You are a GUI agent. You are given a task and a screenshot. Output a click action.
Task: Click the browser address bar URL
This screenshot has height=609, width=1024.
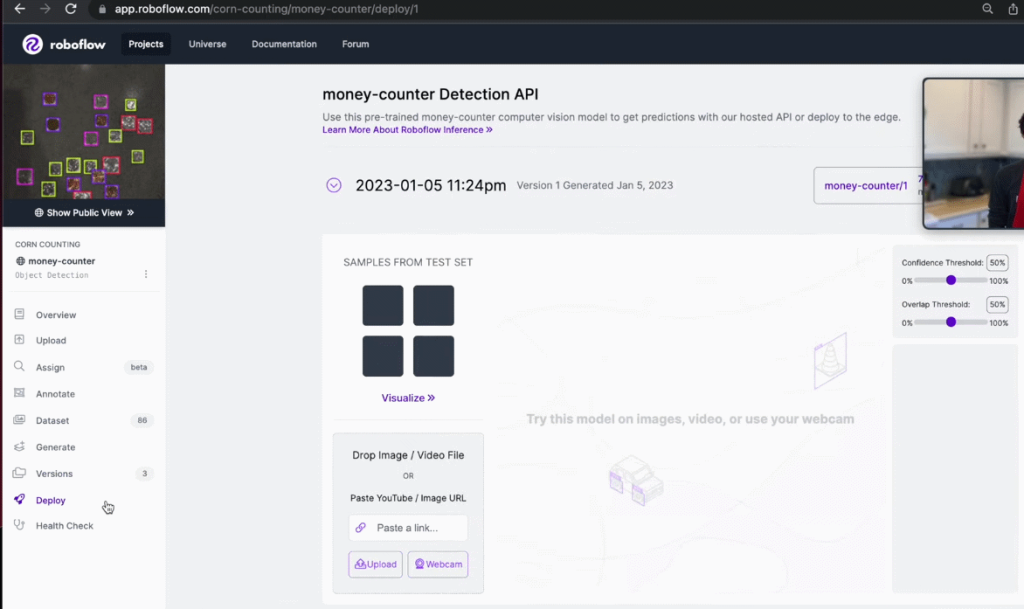click(266, 9)
